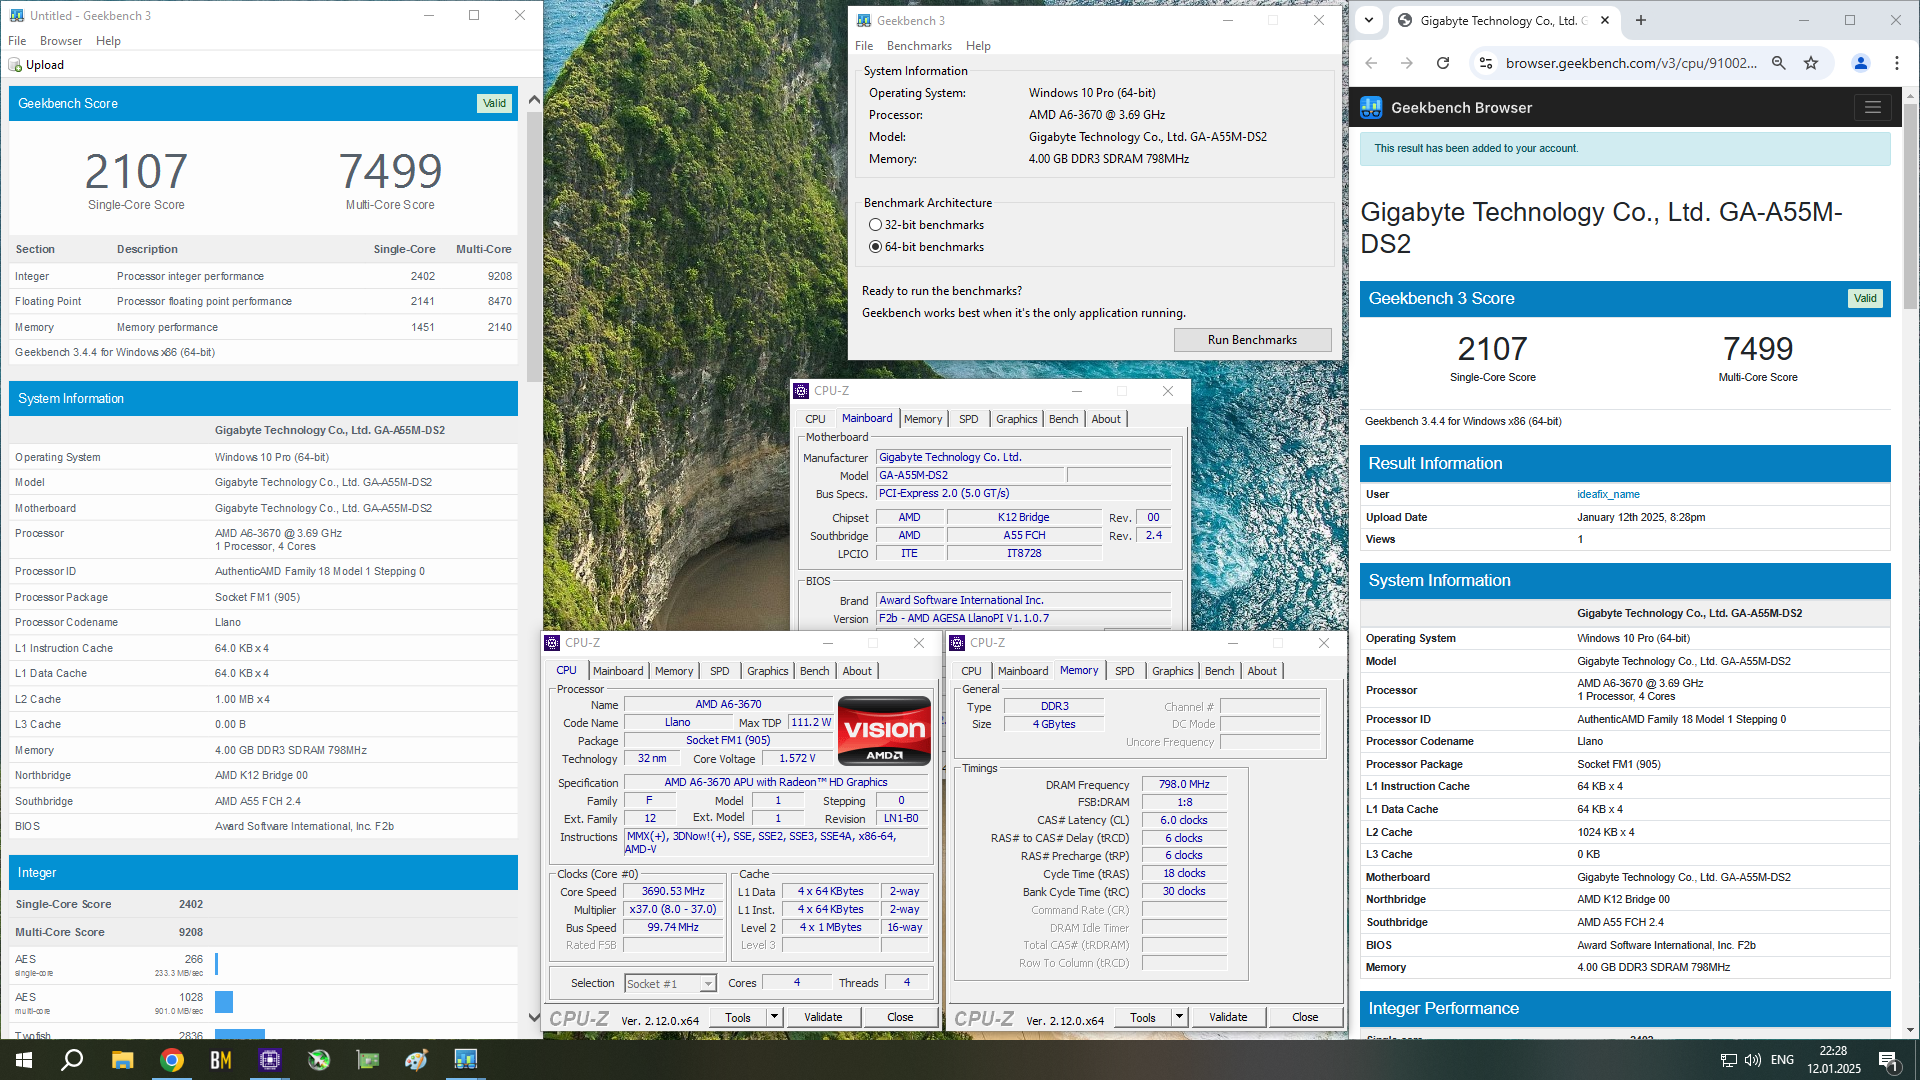The image size is (1920, 1080).
Task: Click Chrome page scrollbar up arrow
Action: (x=1911, y=97)
